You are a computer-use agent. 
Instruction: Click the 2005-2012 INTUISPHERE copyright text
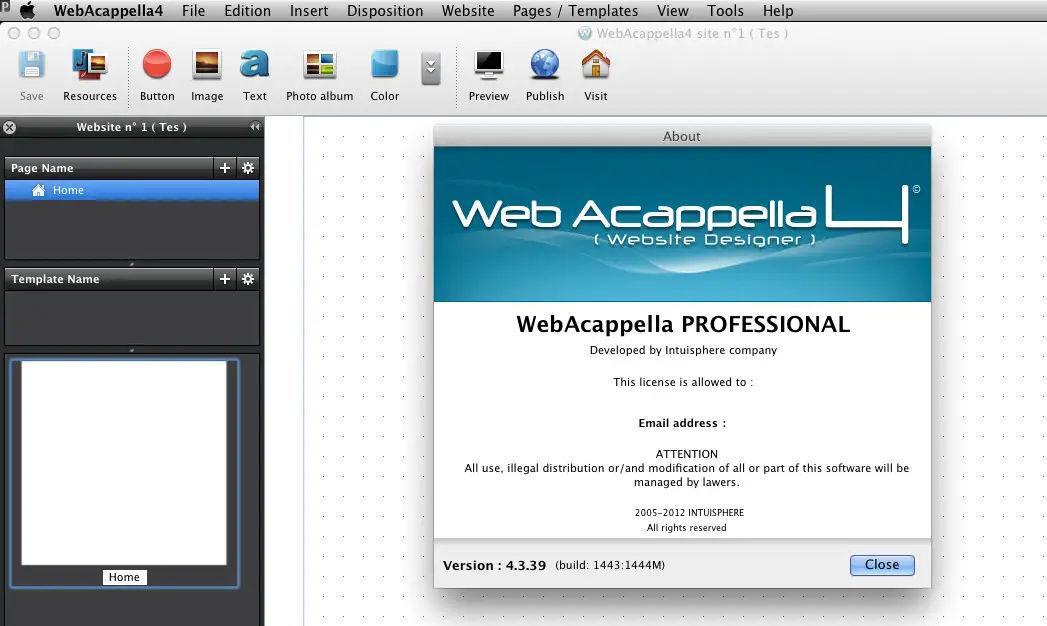coord(689,513)
